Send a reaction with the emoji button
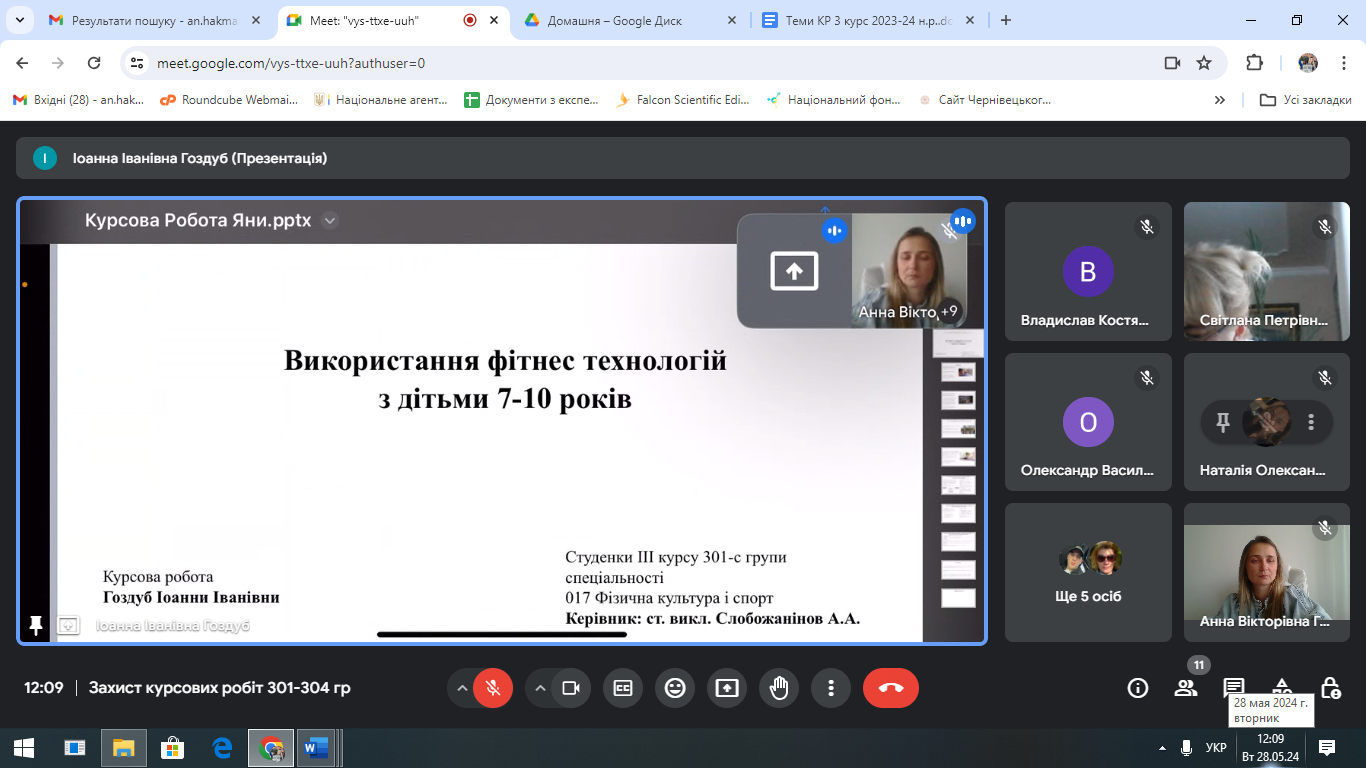This screenshot has width=1366, height=768. (x=675, y=688)
